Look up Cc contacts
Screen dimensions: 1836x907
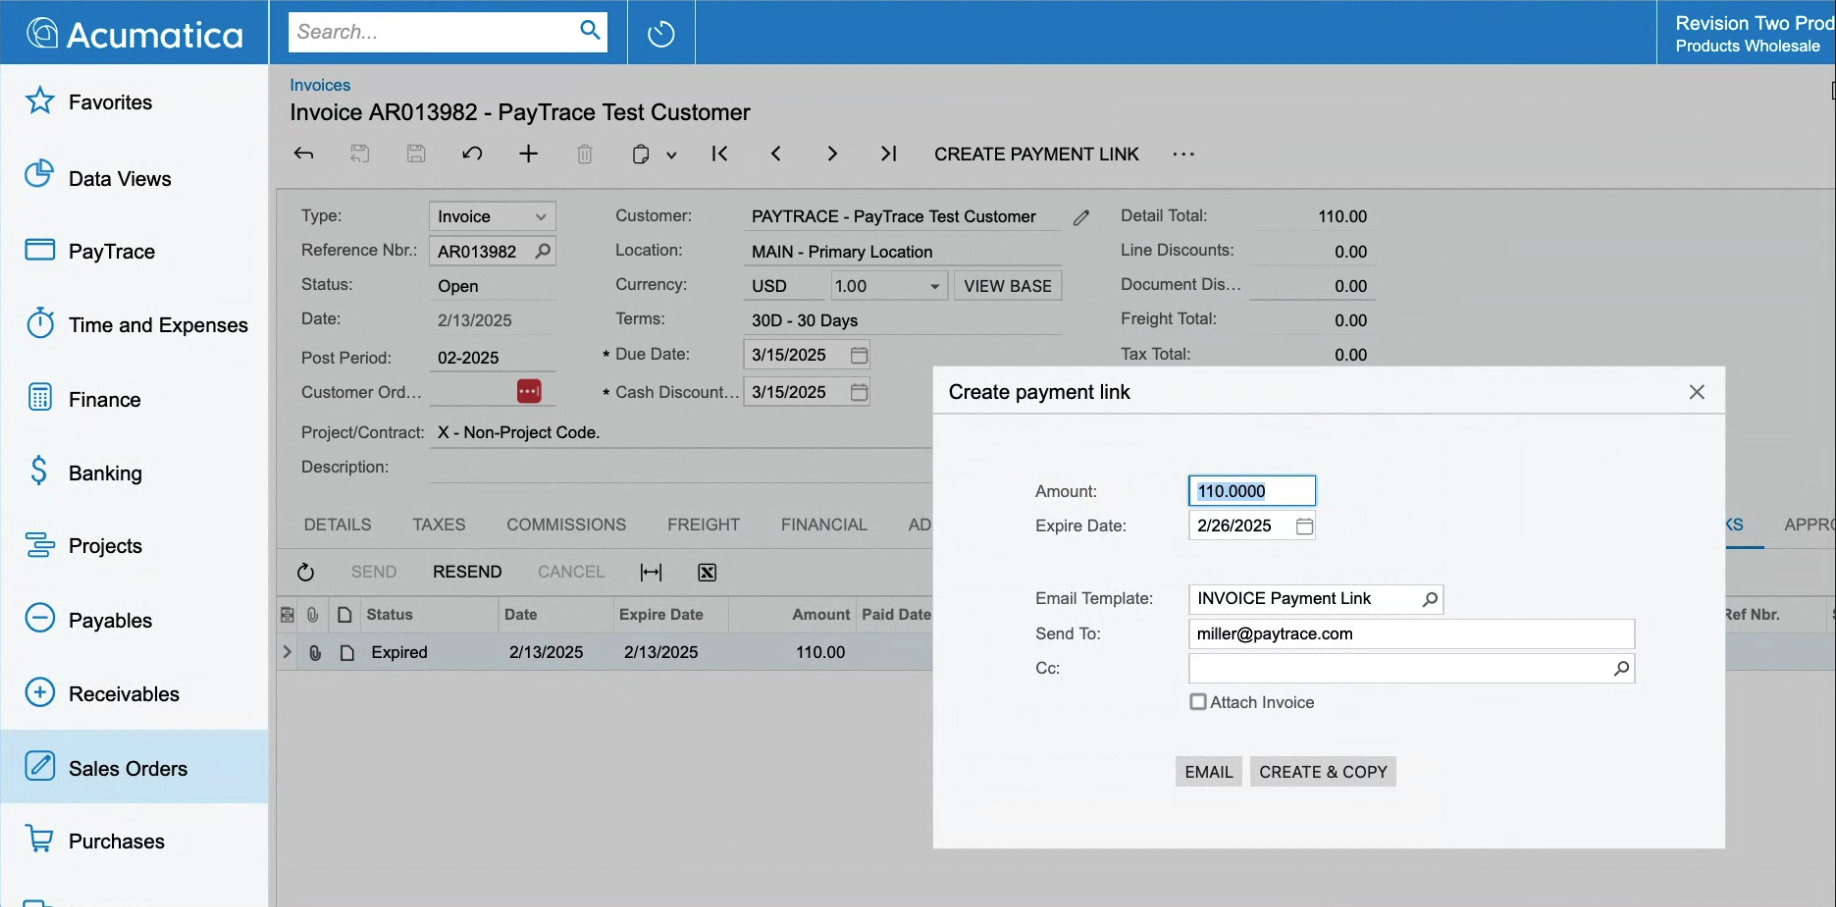coord(1621,668)
